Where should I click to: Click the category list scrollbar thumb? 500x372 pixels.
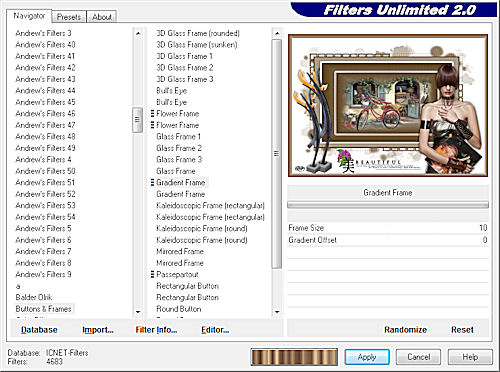[138, 120]
